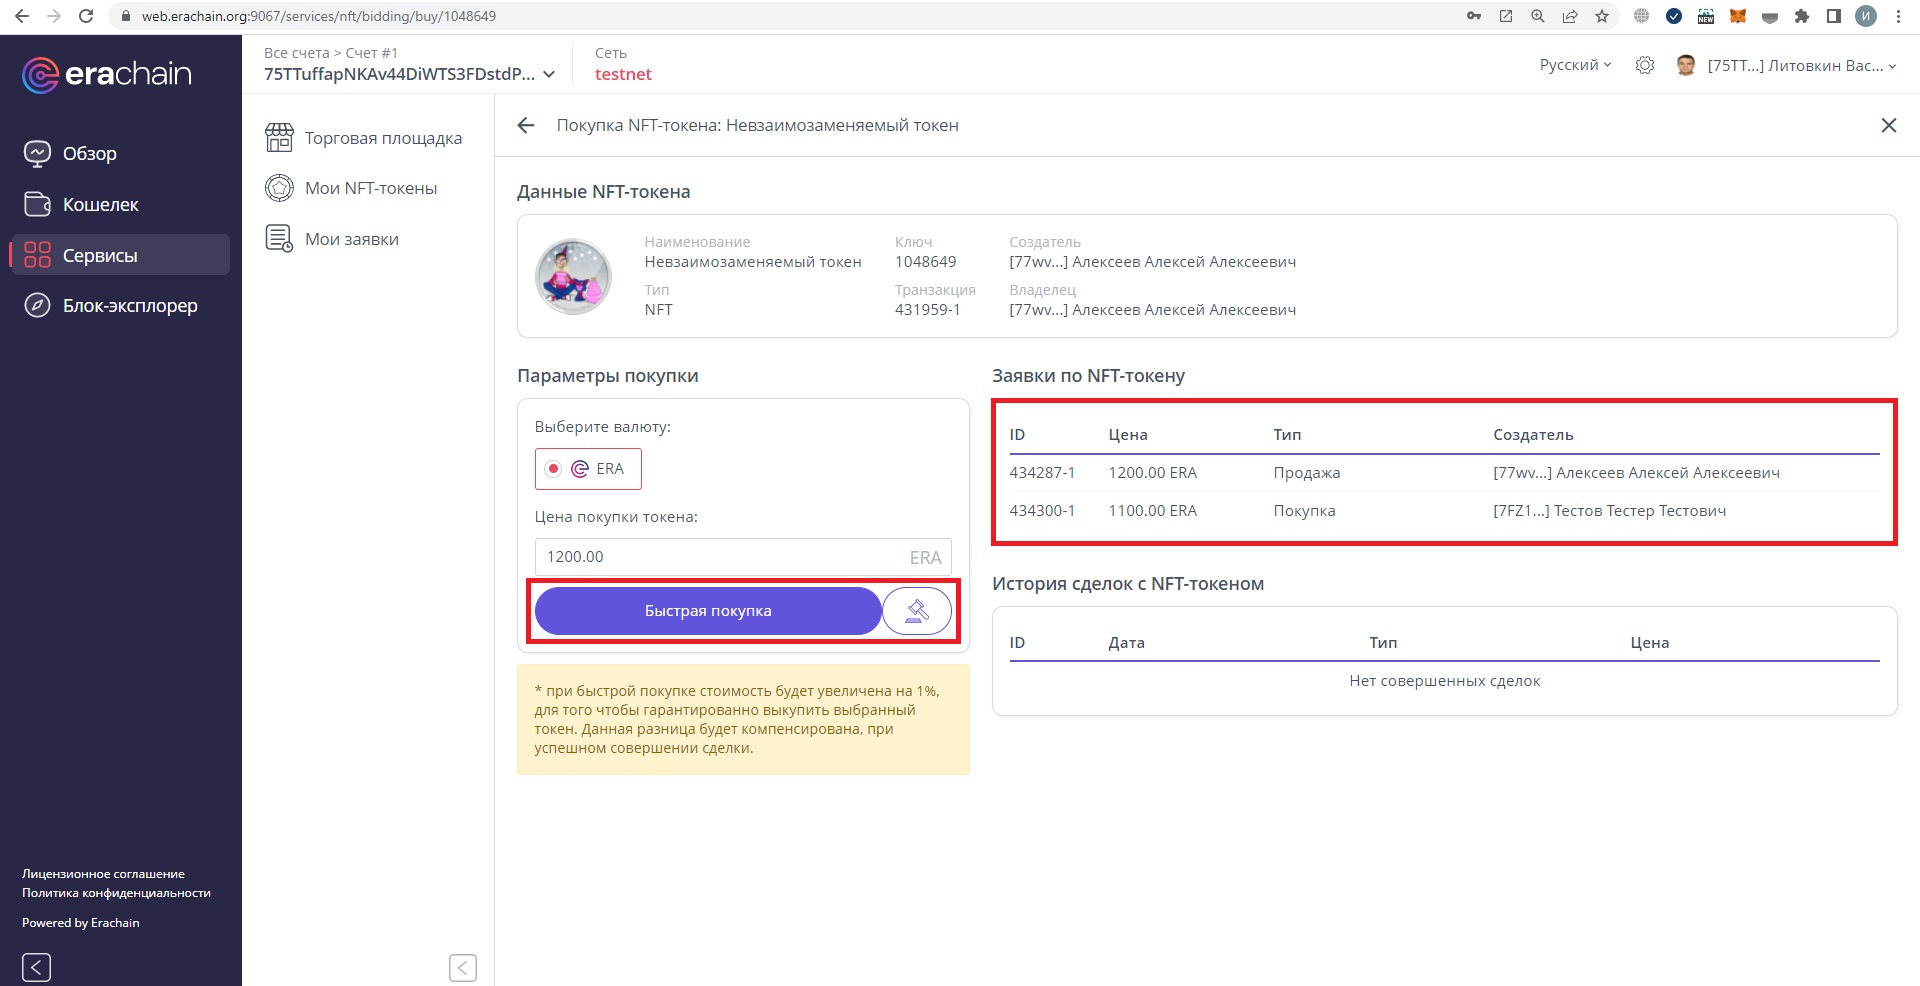
Task: Click the NFT token thumbnail image
Action: (573, 277)
